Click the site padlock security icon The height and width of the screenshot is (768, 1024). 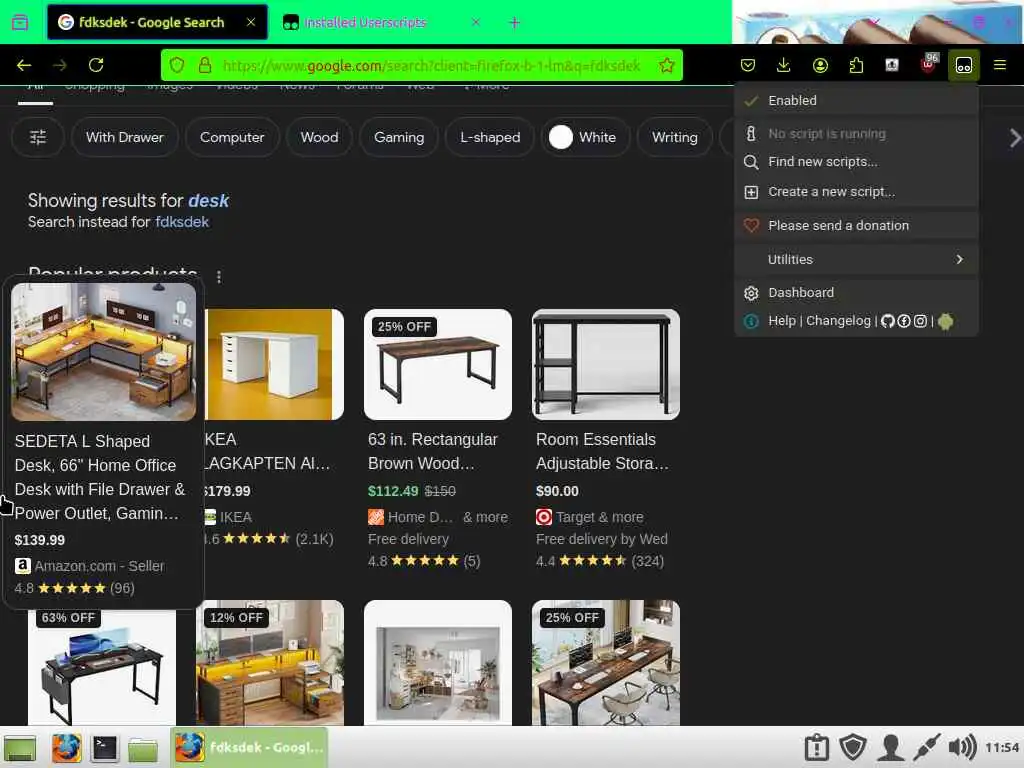205,65
